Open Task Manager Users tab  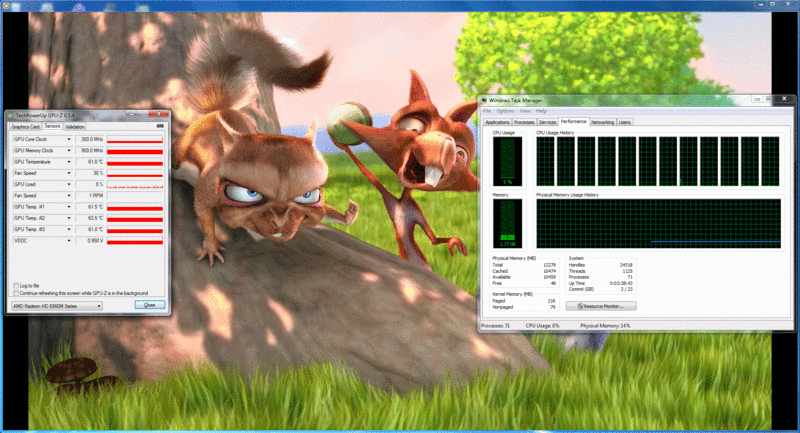(624, 122)
